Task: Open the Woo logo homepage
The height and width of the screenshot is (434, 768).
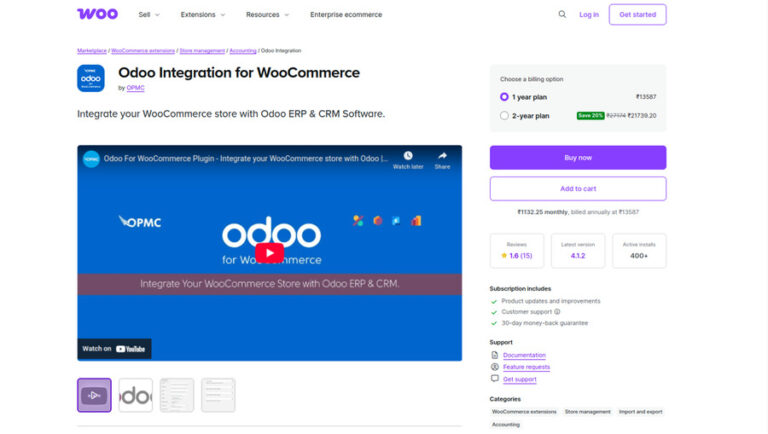Action: tap(97, 14)
